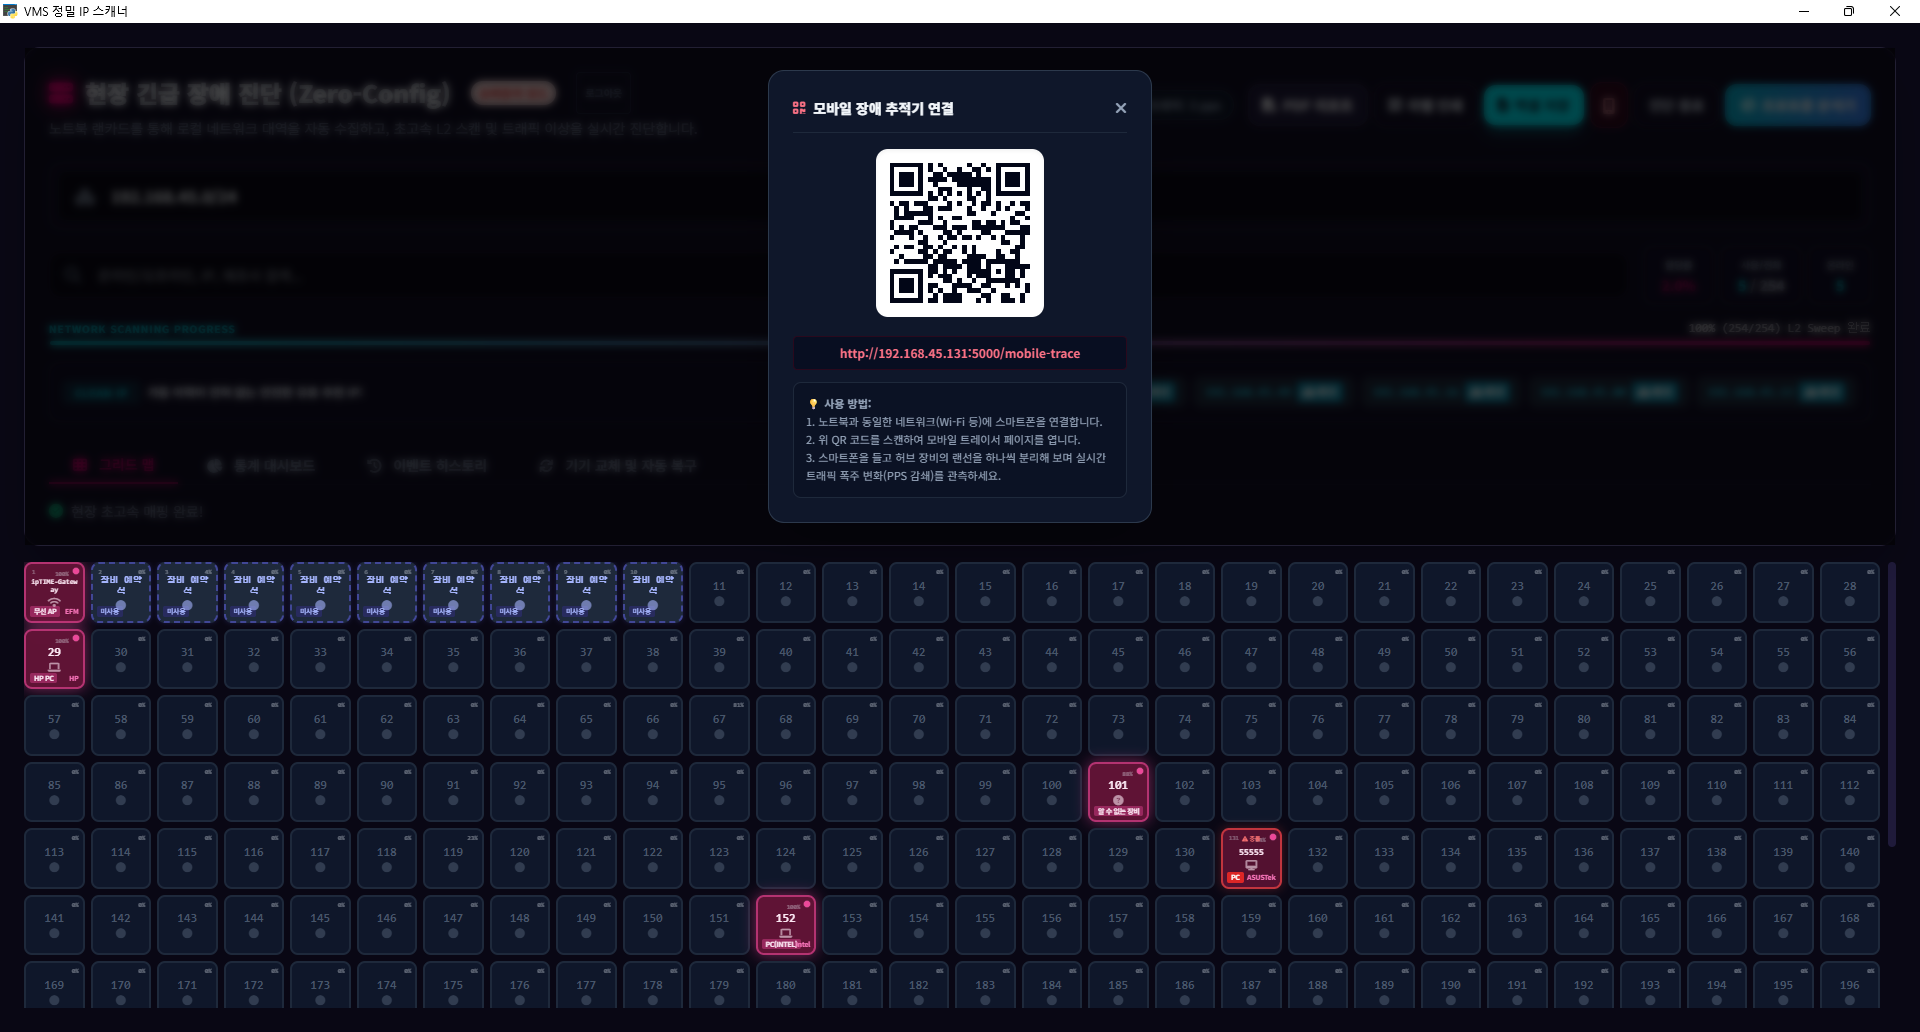
Task: Open reserved device slot number 5
Action: pyautogui.click(x=320, y=592)
